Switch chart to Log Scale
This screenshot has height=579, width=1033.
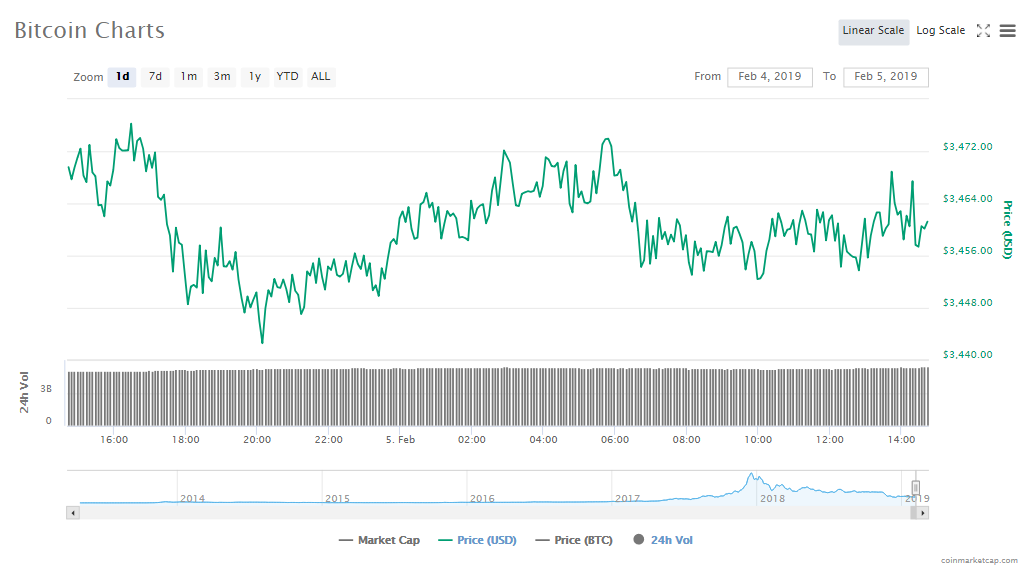click(x=940, y=31)
